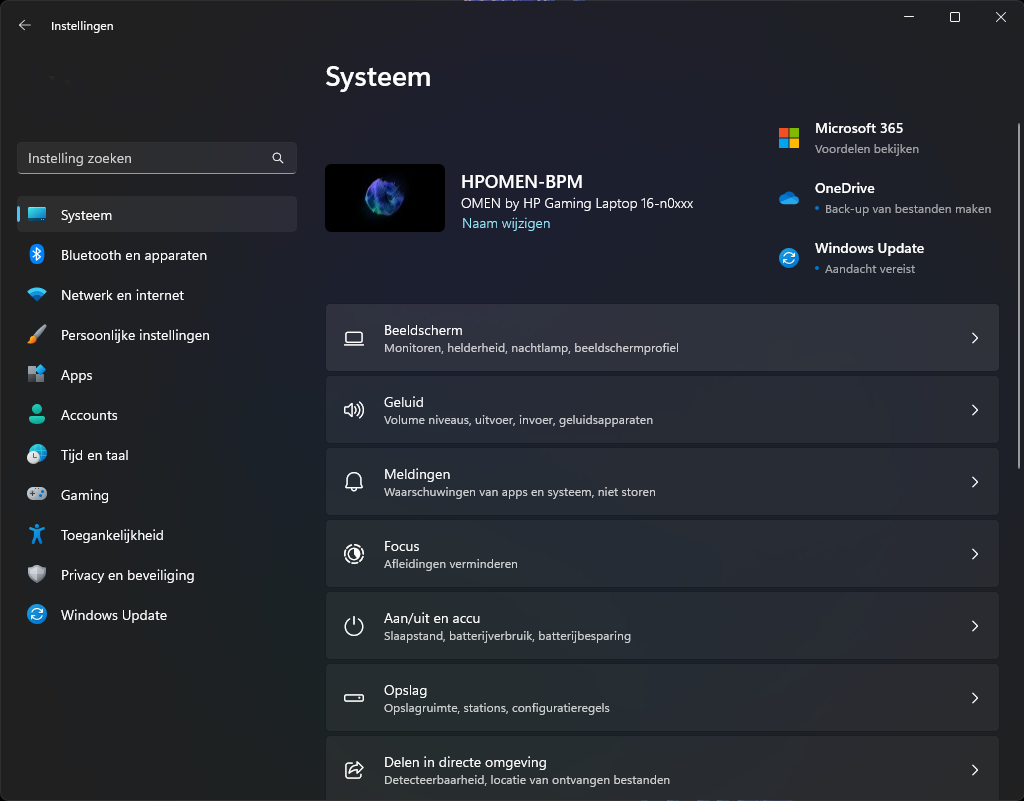Screen dimensions: 1024x801
Task: Open Persoonlijke instellingen section
Action: [x=157, y=335]
